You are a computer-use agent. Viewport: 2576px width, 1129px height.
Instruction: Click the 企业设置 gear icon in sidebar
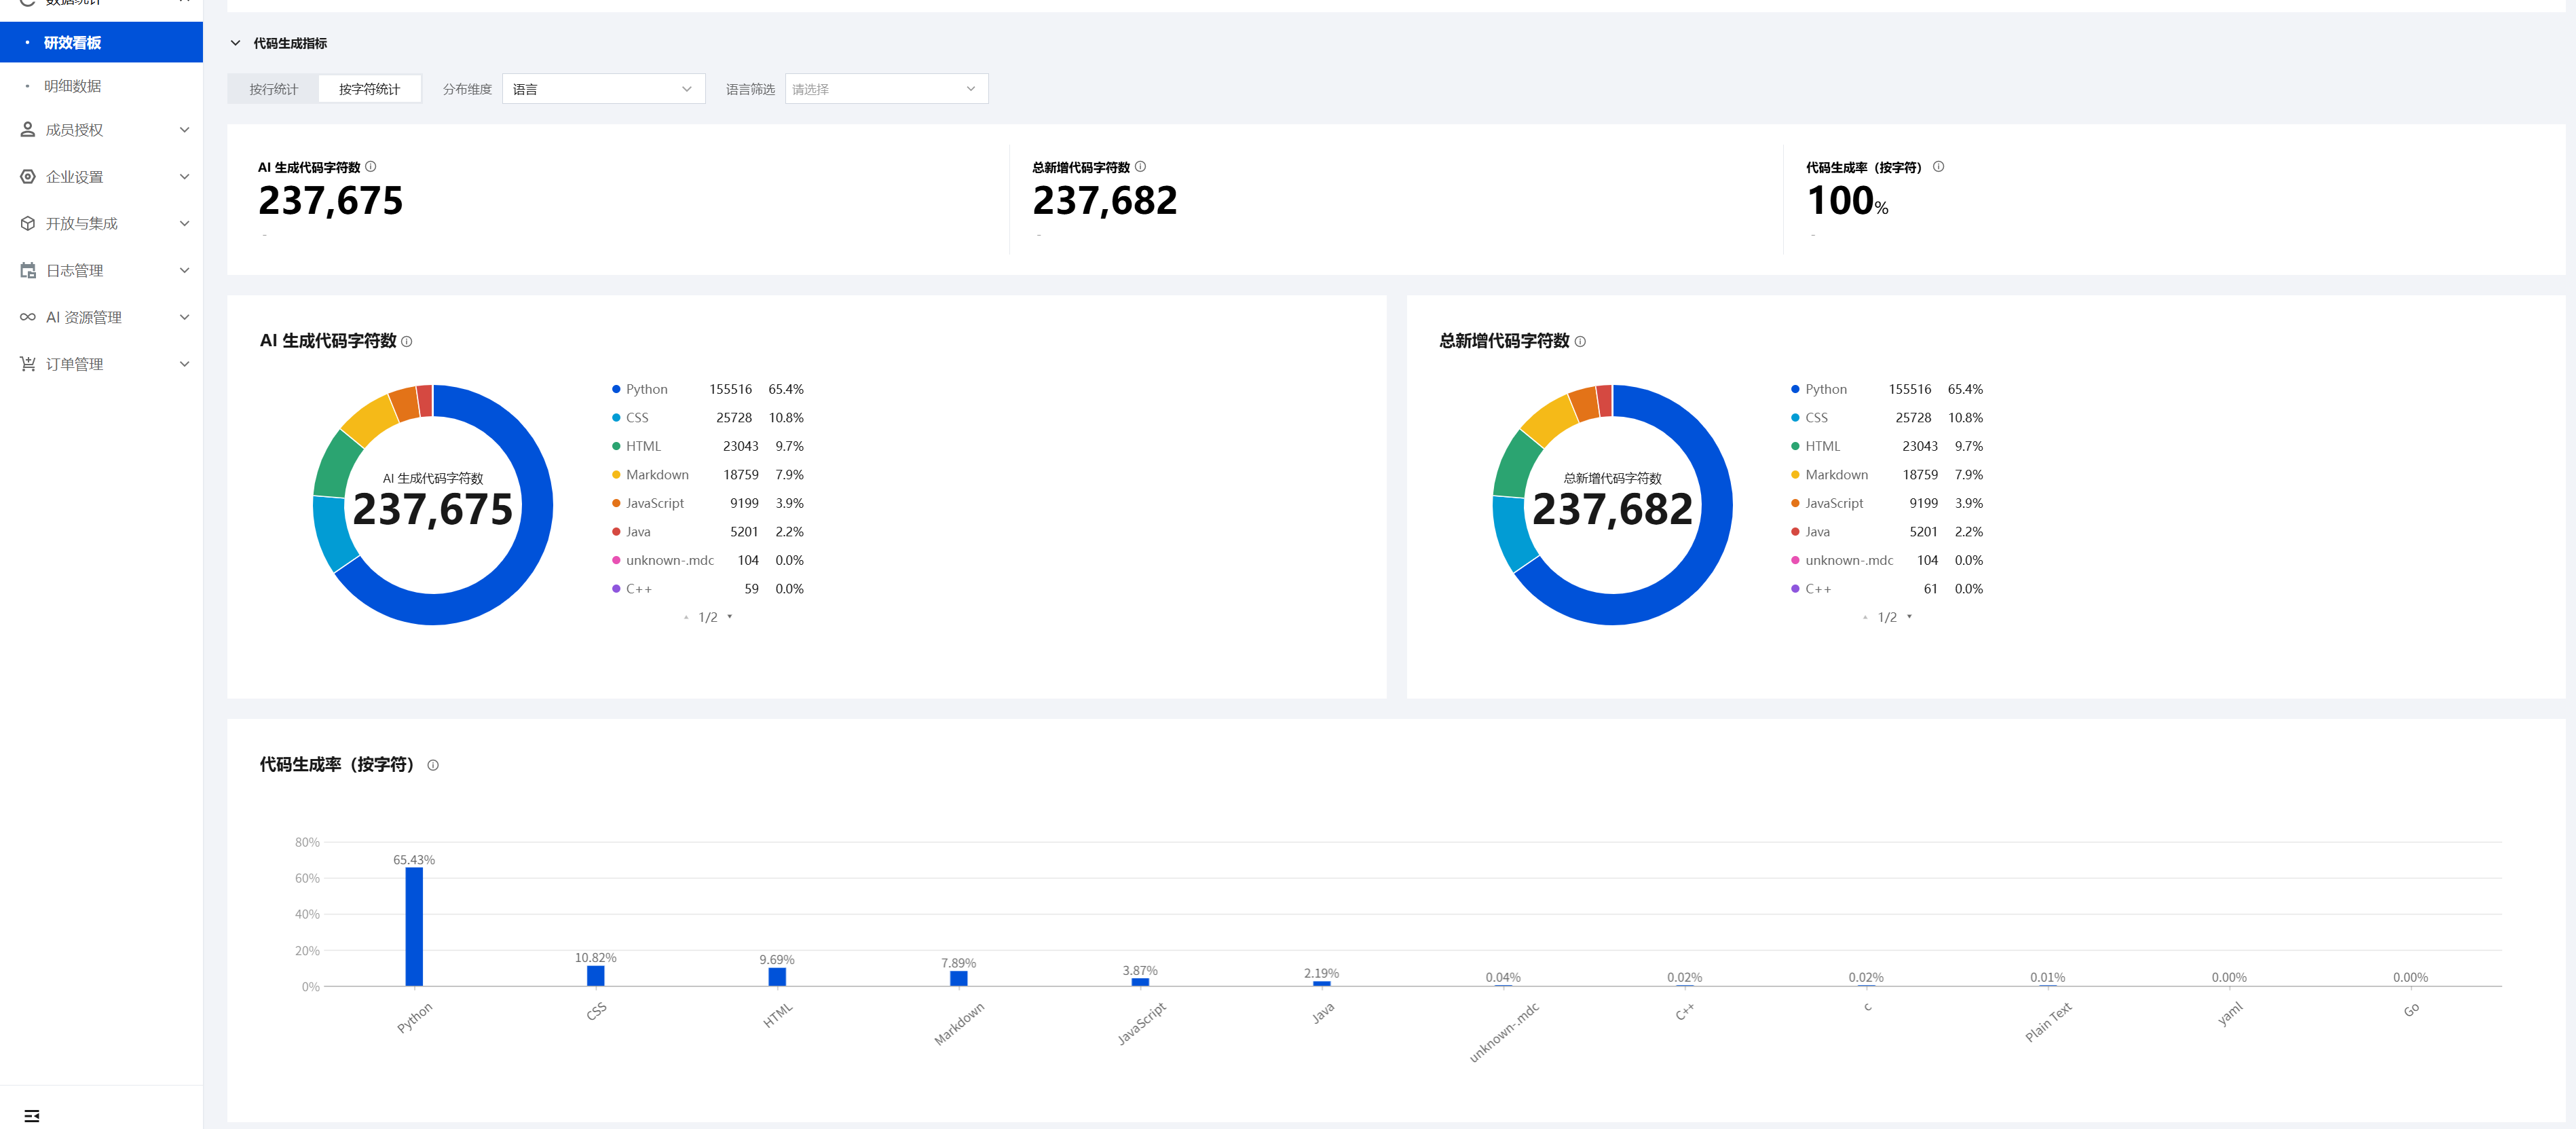pos(28,177)
